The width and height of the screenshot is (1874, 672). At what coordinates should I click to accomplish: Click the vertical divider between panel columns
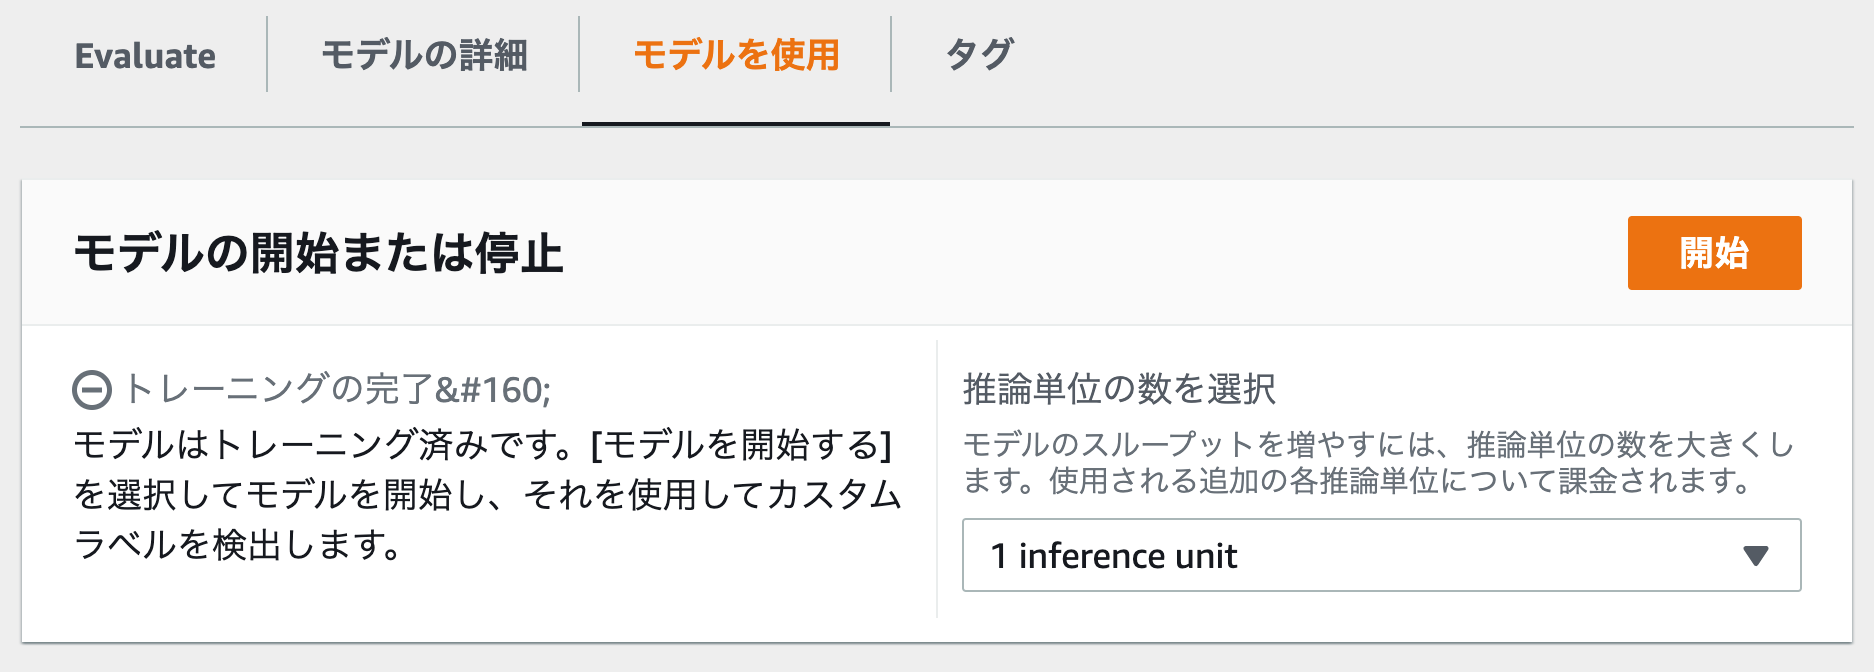click(937, 480)
